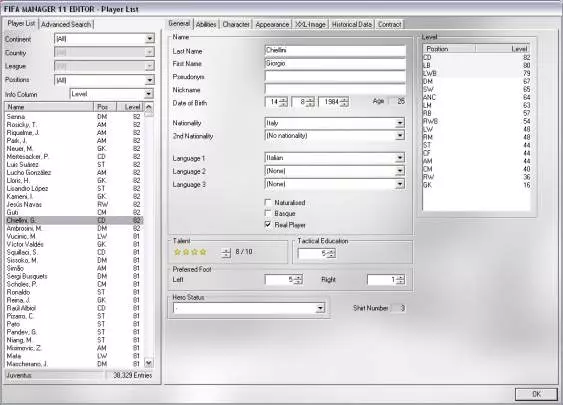Enable the Basque checkbox
The width and height of the screenshot is (563, 405).
268,213
